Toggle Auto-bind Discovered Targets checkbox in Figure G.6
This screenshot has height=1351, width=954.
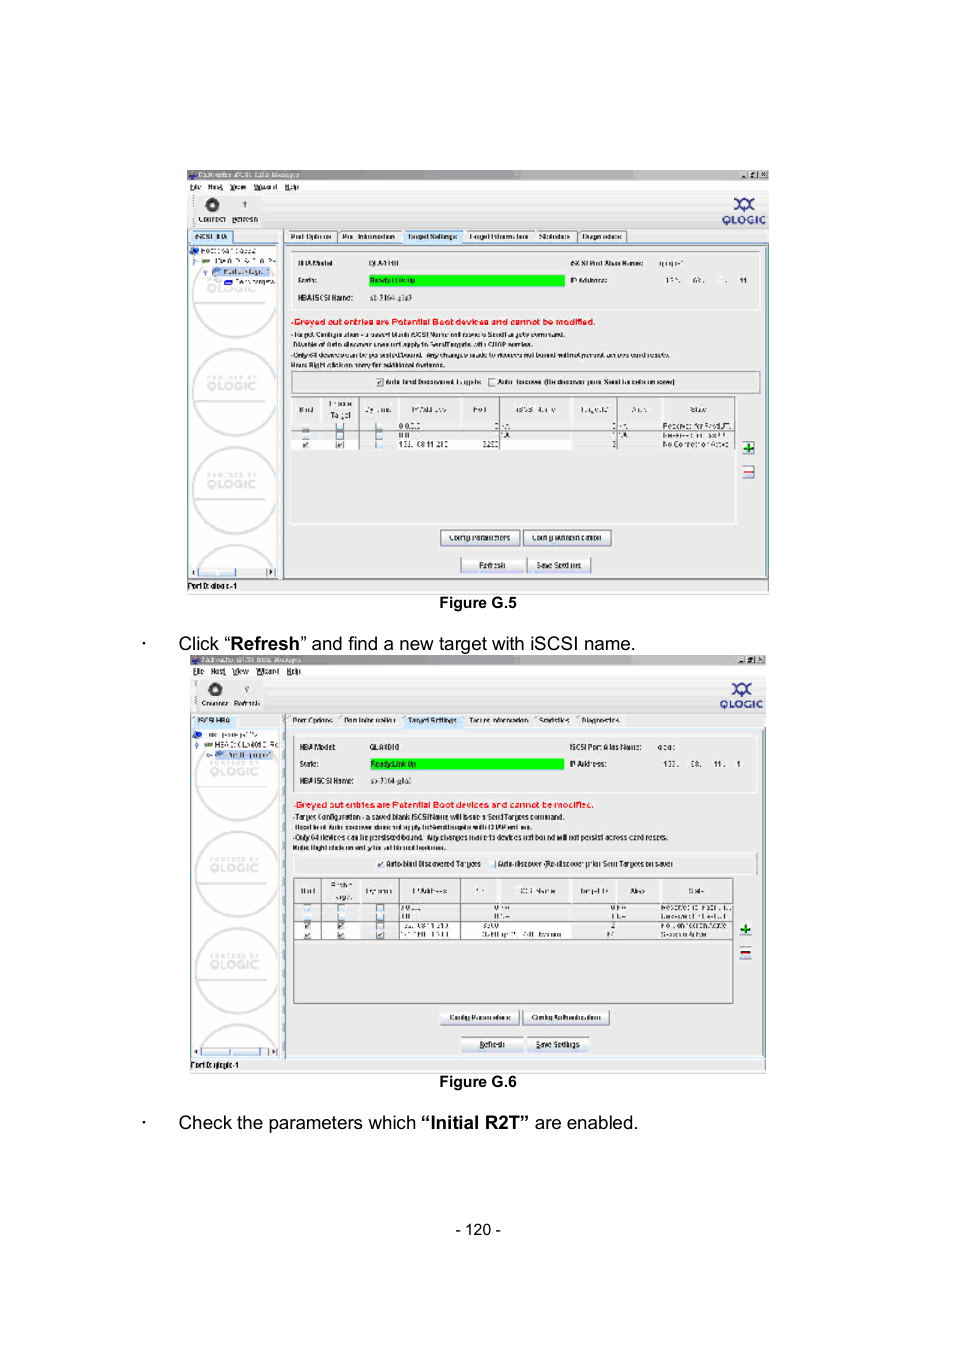pos(380,864)
